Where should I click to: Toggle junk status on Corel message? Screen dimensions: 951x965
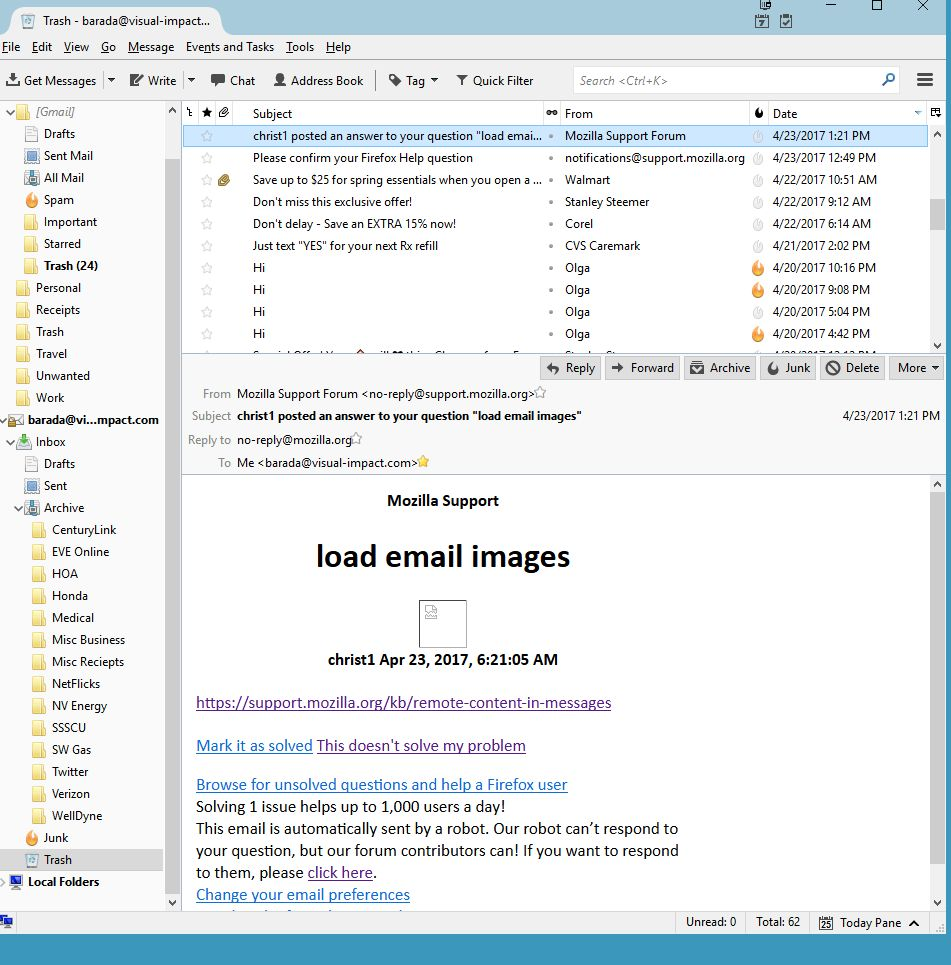click(757, 224)
